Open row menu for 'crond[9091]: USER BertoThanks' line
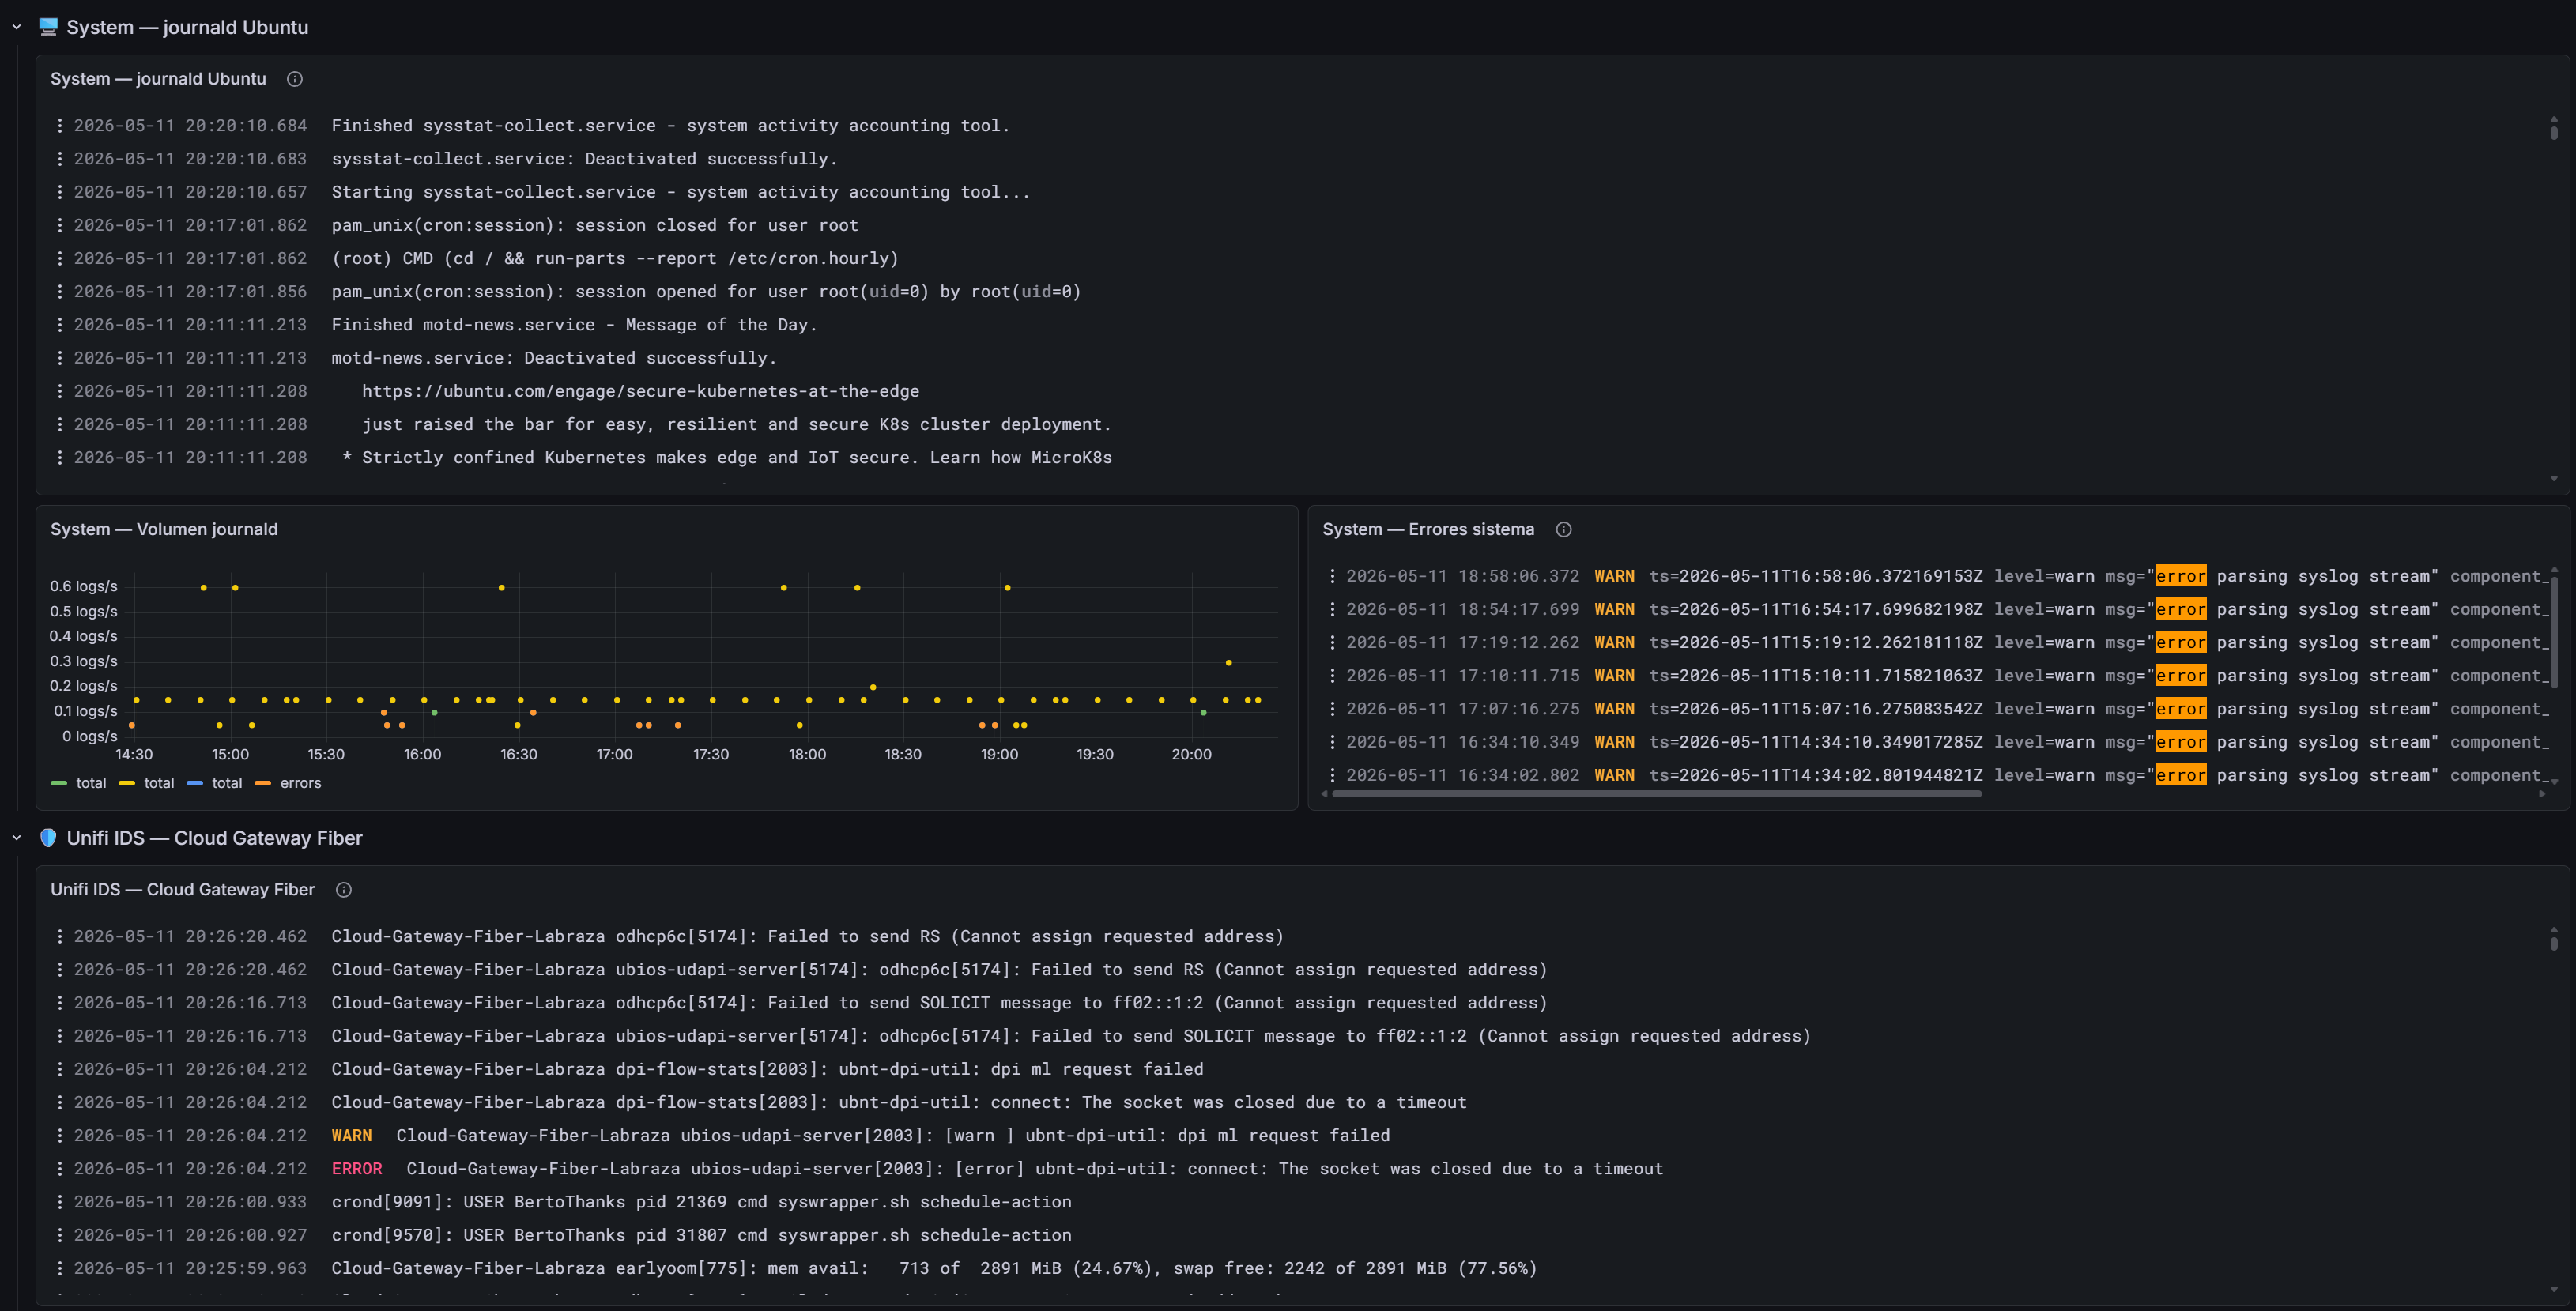The width and height of the screenshot is (2576, 1311). [x=60, y=1202]
